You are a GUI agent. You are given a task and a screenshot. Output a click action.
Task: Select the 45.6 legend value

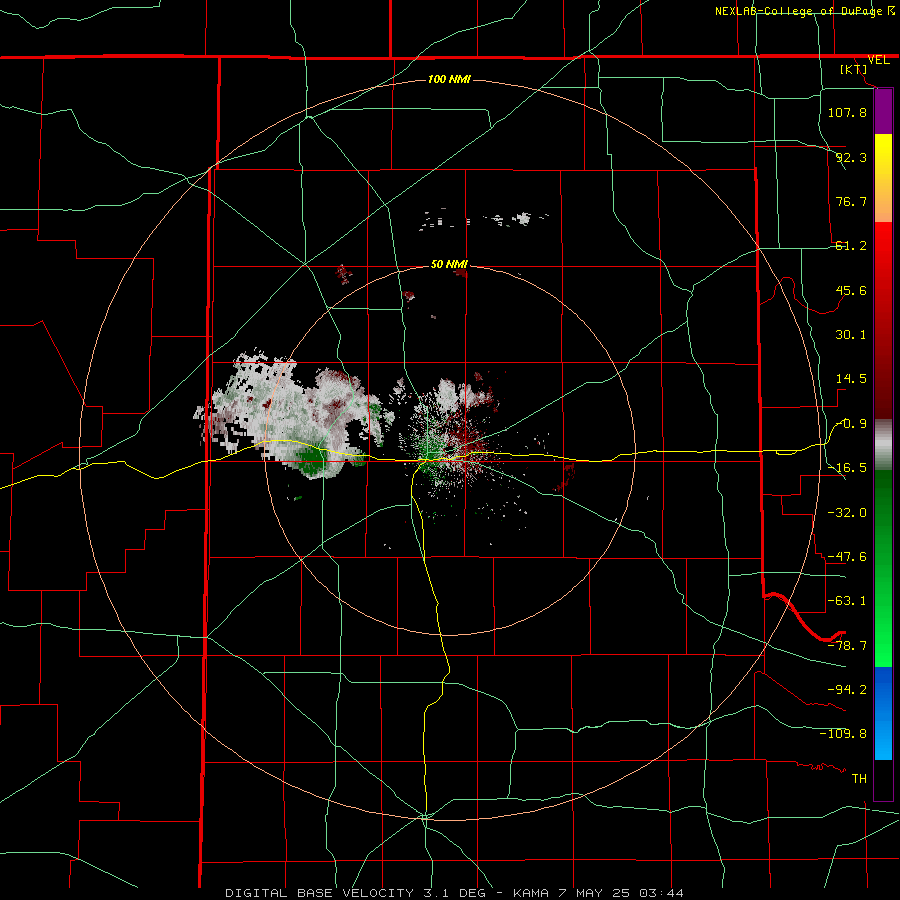851,290
